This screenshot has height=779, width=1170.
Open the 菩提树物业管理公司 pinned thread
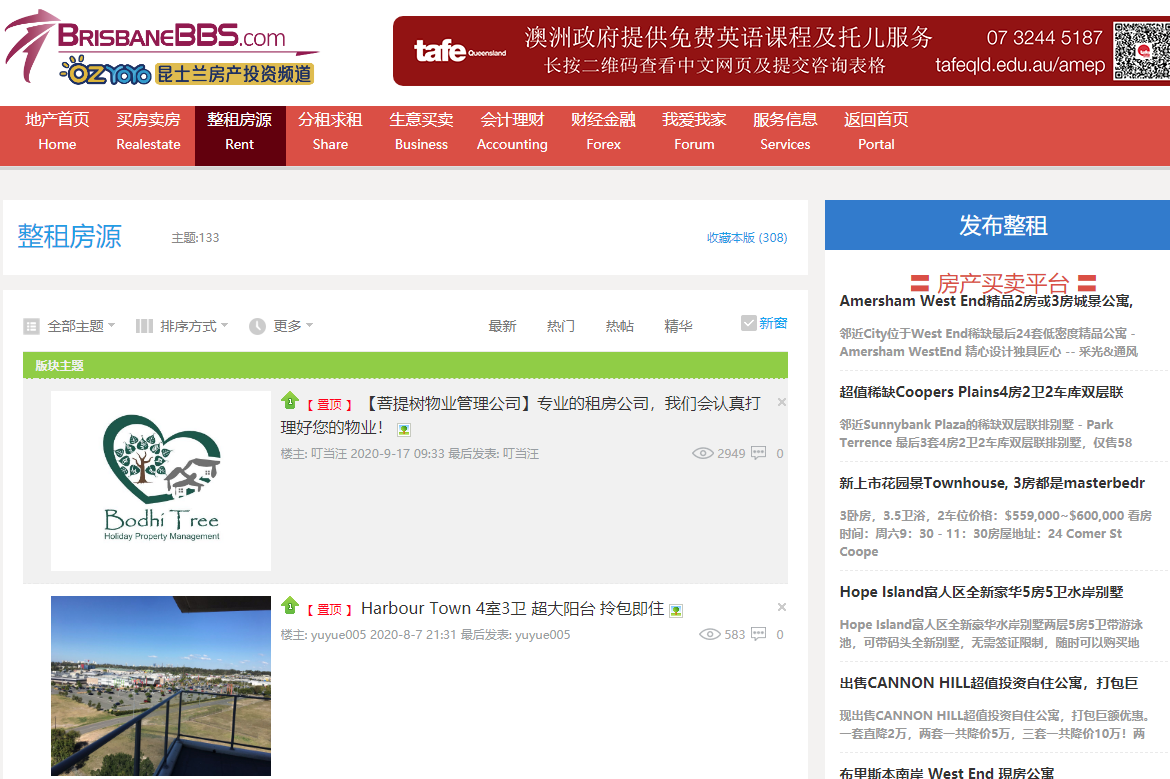[520, 415]
